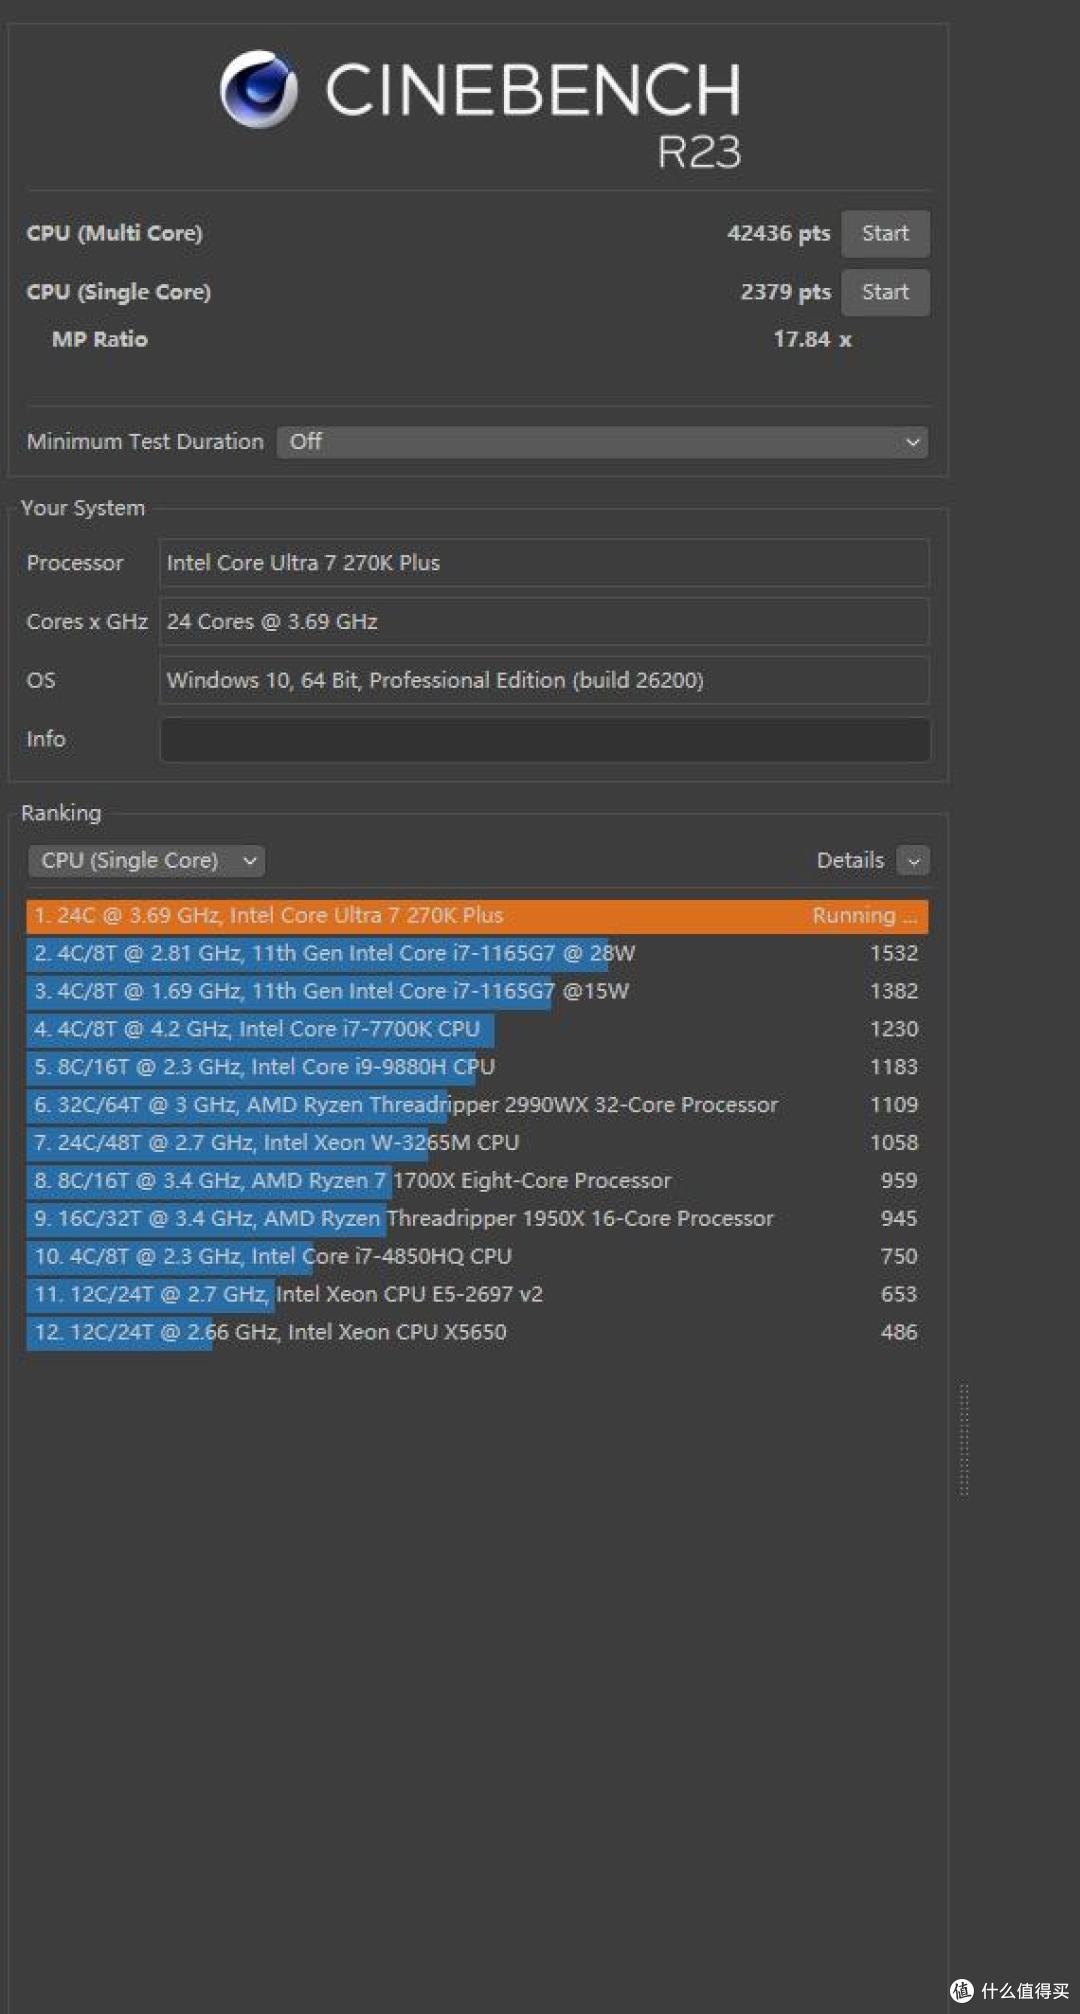Click the Processor field Intel Core Ultra 7 270K Plus
Viewport: 1080px width, 2014px height.
click(544, 563)
